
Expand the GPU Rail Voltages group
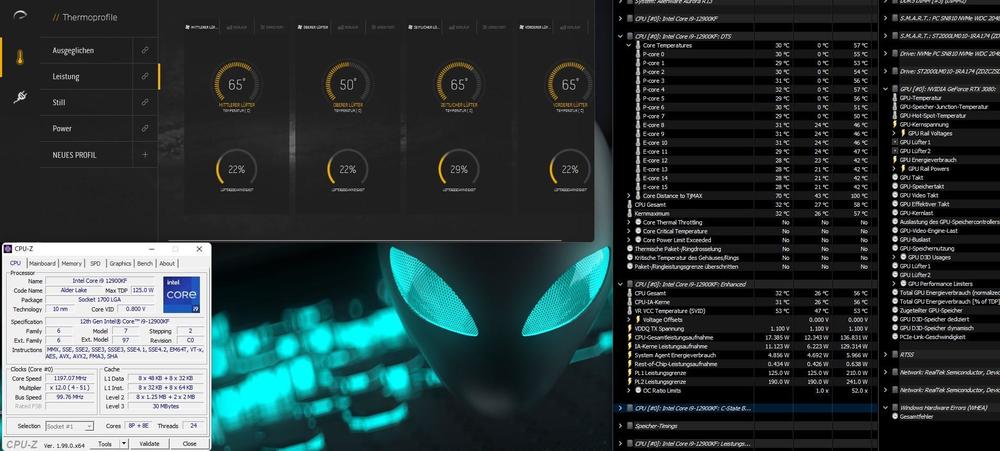tap(893, 133)
